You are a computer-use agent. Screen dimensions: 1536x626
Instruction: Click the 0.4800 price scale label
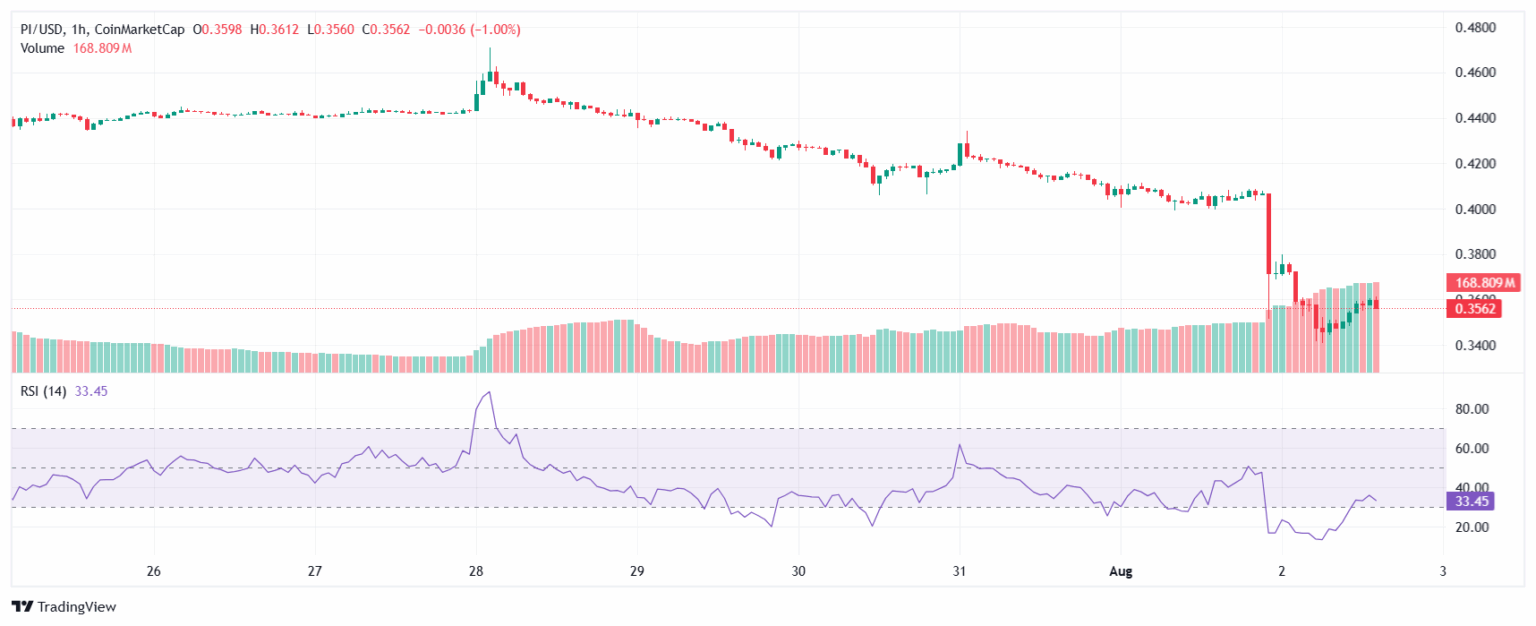coord(1474,27)
